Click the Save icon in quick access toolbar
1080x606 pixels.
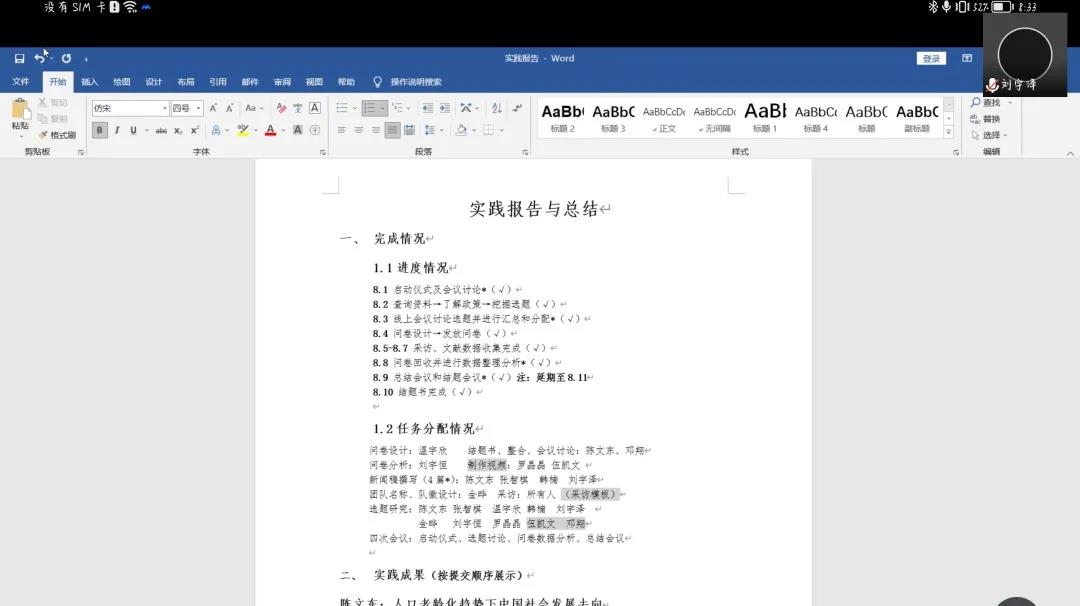click(x=19, y=58)
